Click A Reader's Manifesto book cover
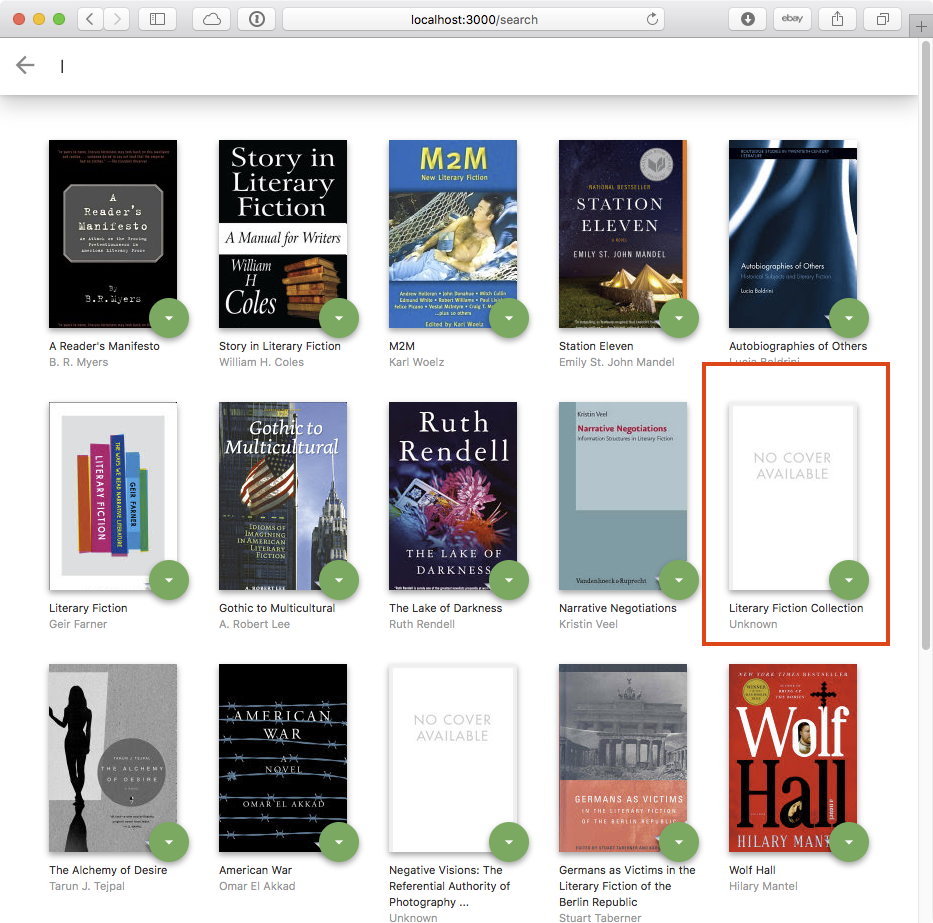The image size is (933, 923). pos(113,234)
